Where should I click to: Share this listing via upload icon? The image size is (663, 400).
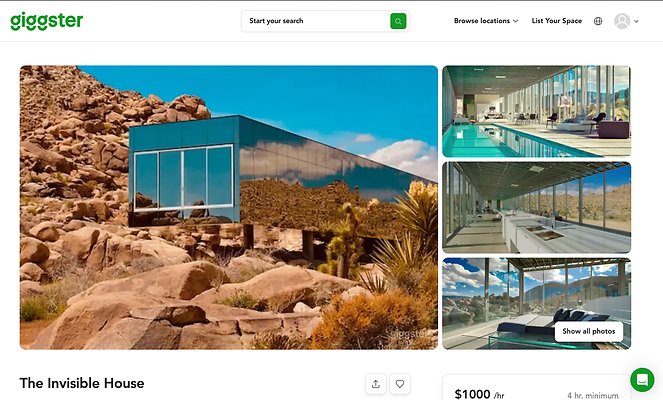(375, 384)
